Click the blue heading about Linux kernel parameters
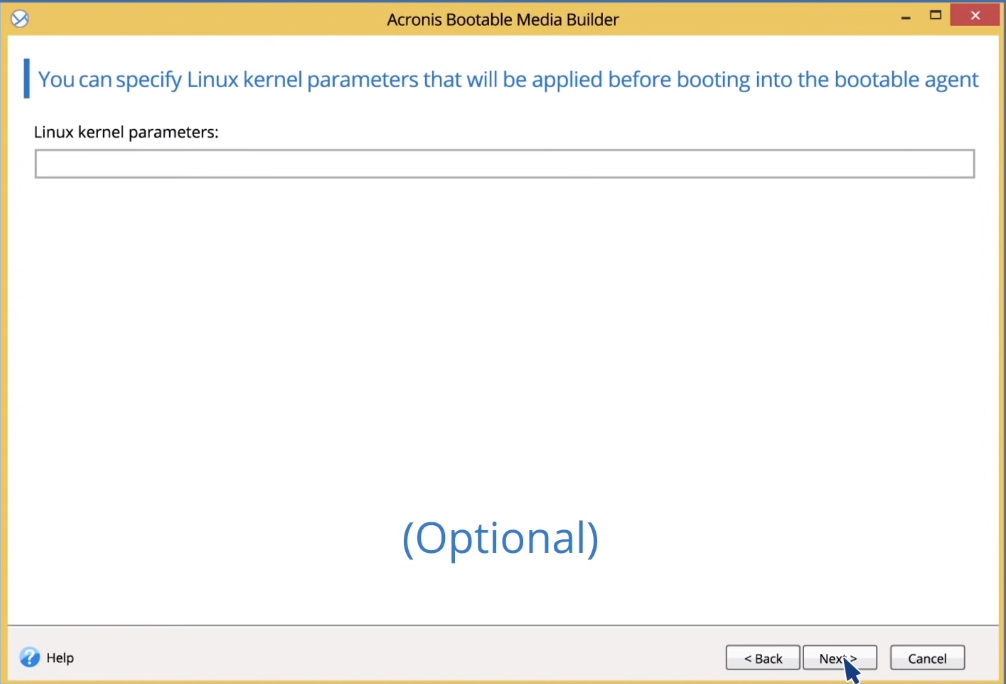The height and width of the screenshot is (684, 1006). [x=508, y=80]
